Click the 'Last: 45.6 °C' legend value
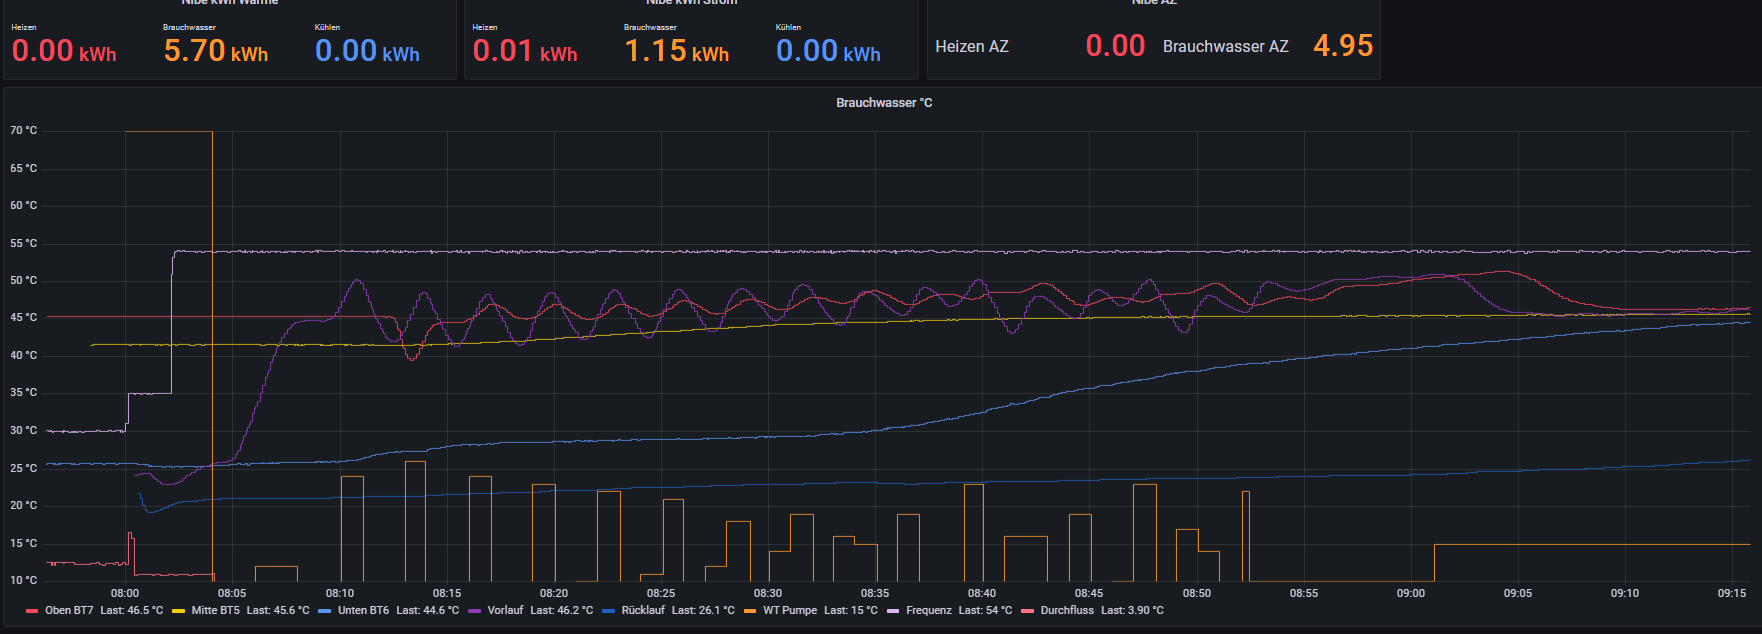The image size is (1762, 634). pos(278,610)
